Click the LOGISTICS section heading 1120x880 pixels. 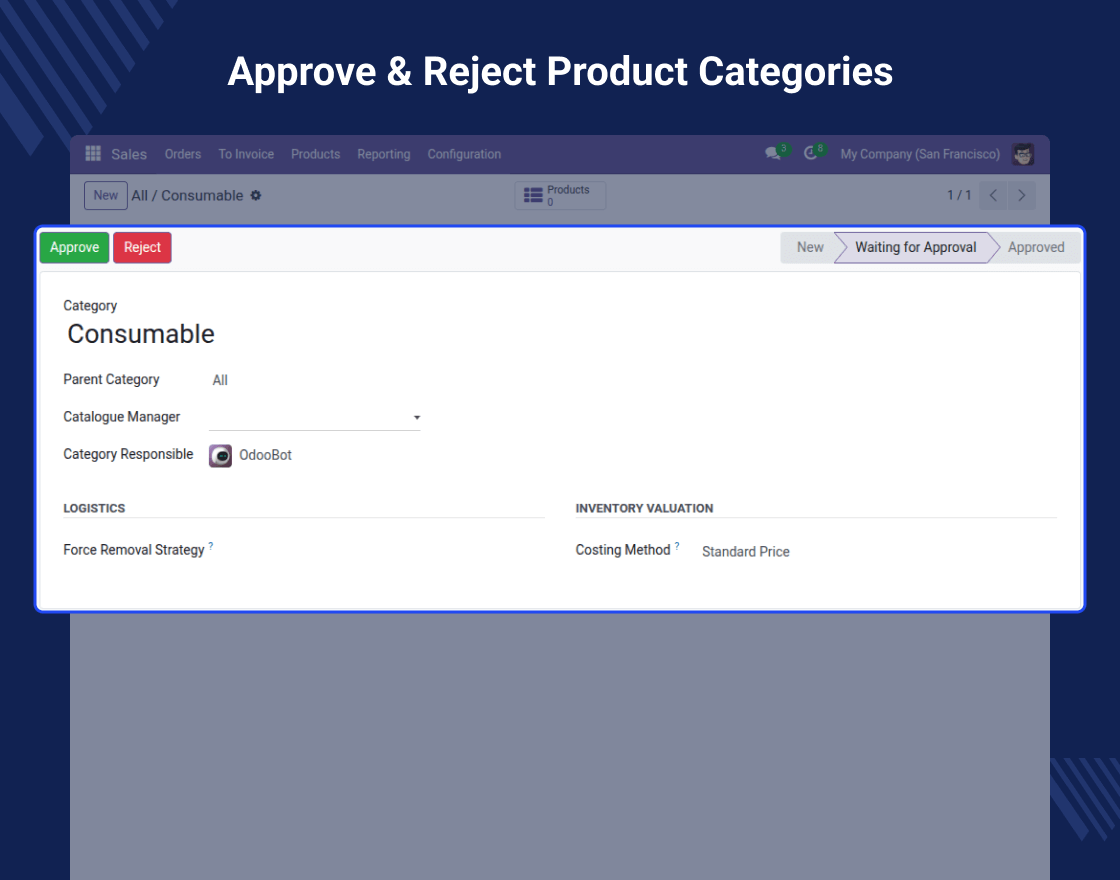(94, 508)
